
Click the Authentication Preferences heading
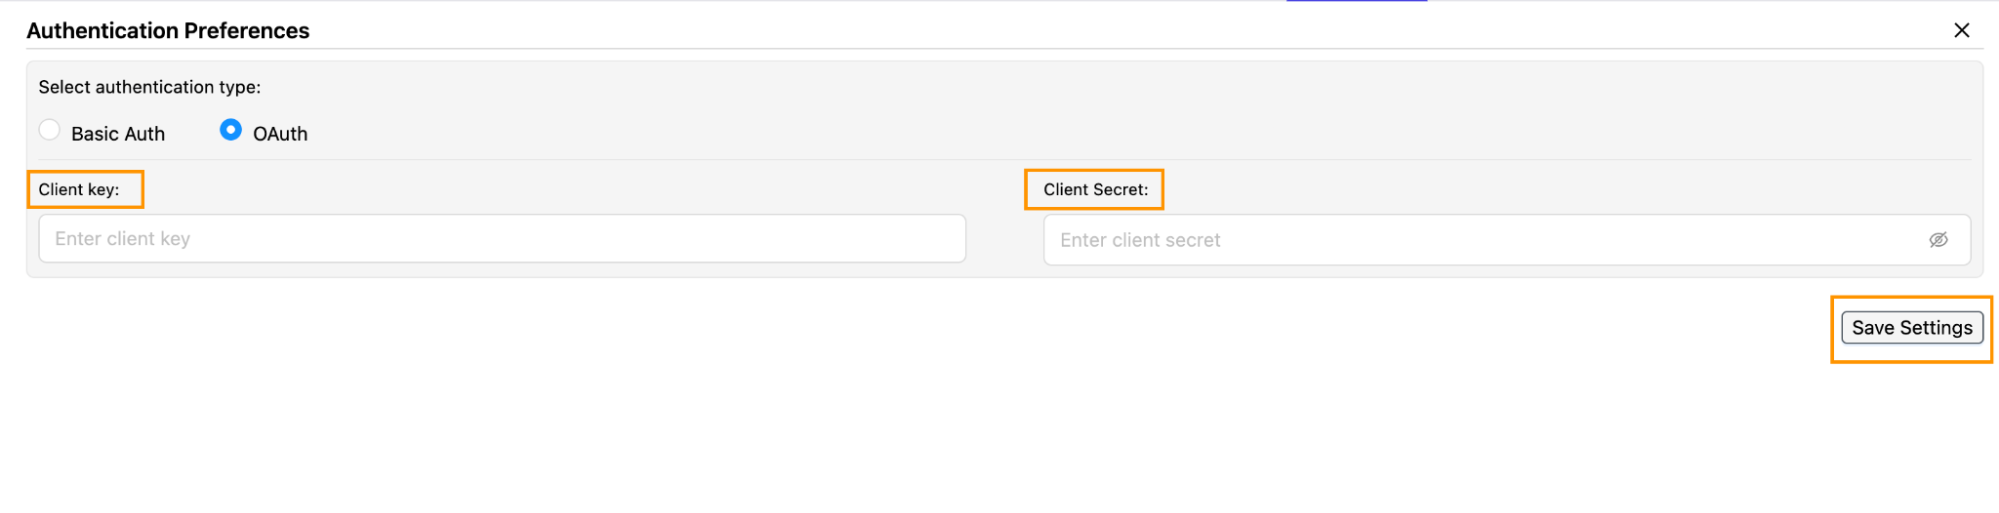coord(168,31)
